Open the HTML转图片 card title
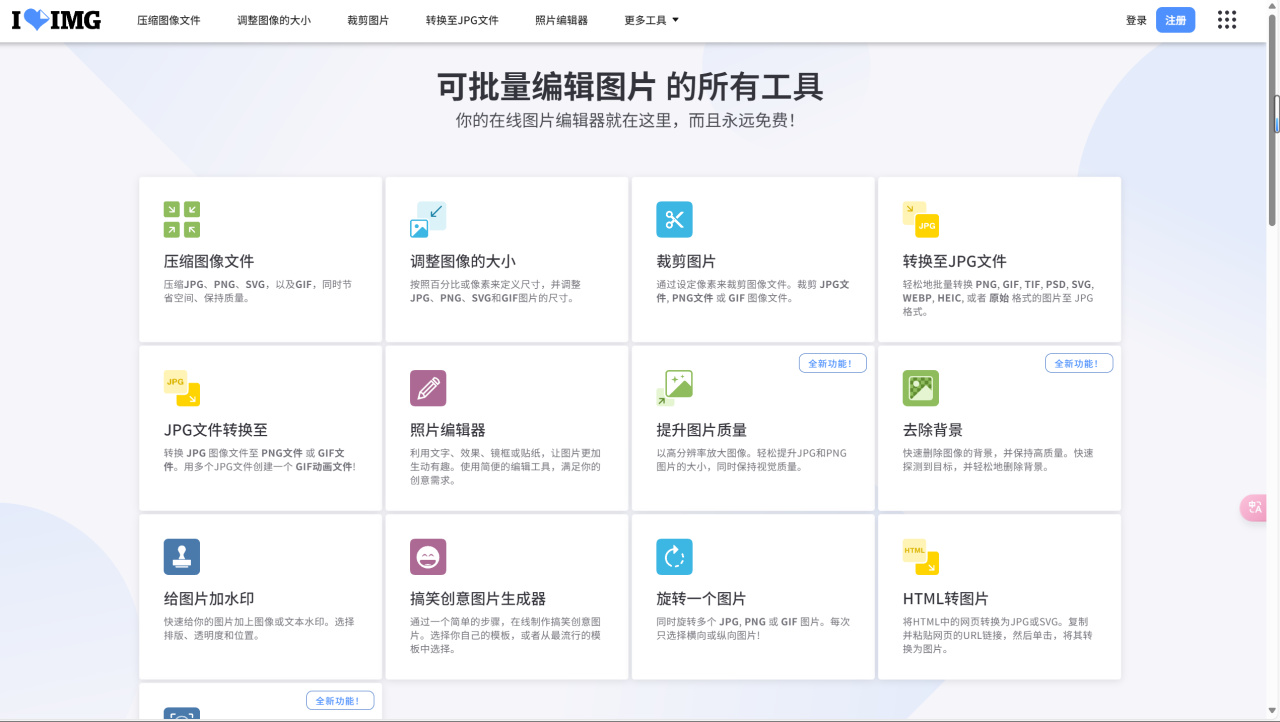This screenshot has height=722, width=1280. click(x=946, y=600)
